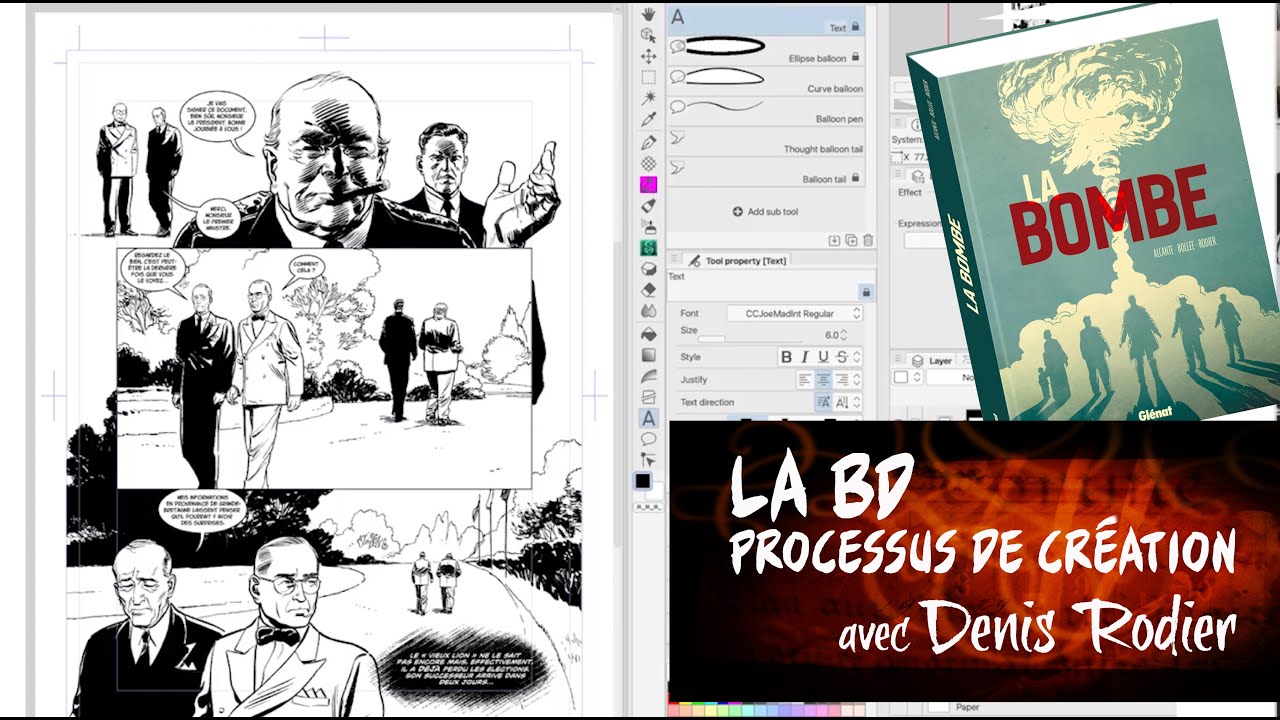
Task: Toggle Underline text style
Action: click(x=823, y=357)
